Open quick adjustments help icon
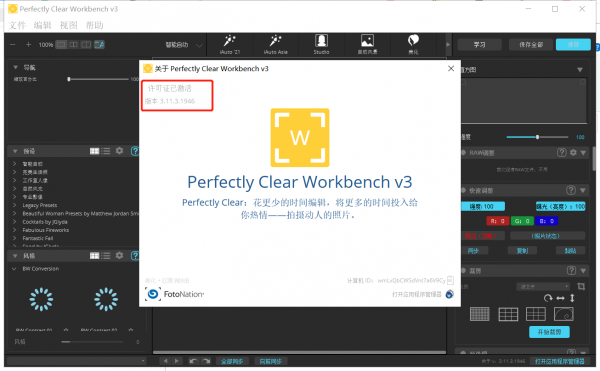This screenshot has width=600, height=371. 571,190
